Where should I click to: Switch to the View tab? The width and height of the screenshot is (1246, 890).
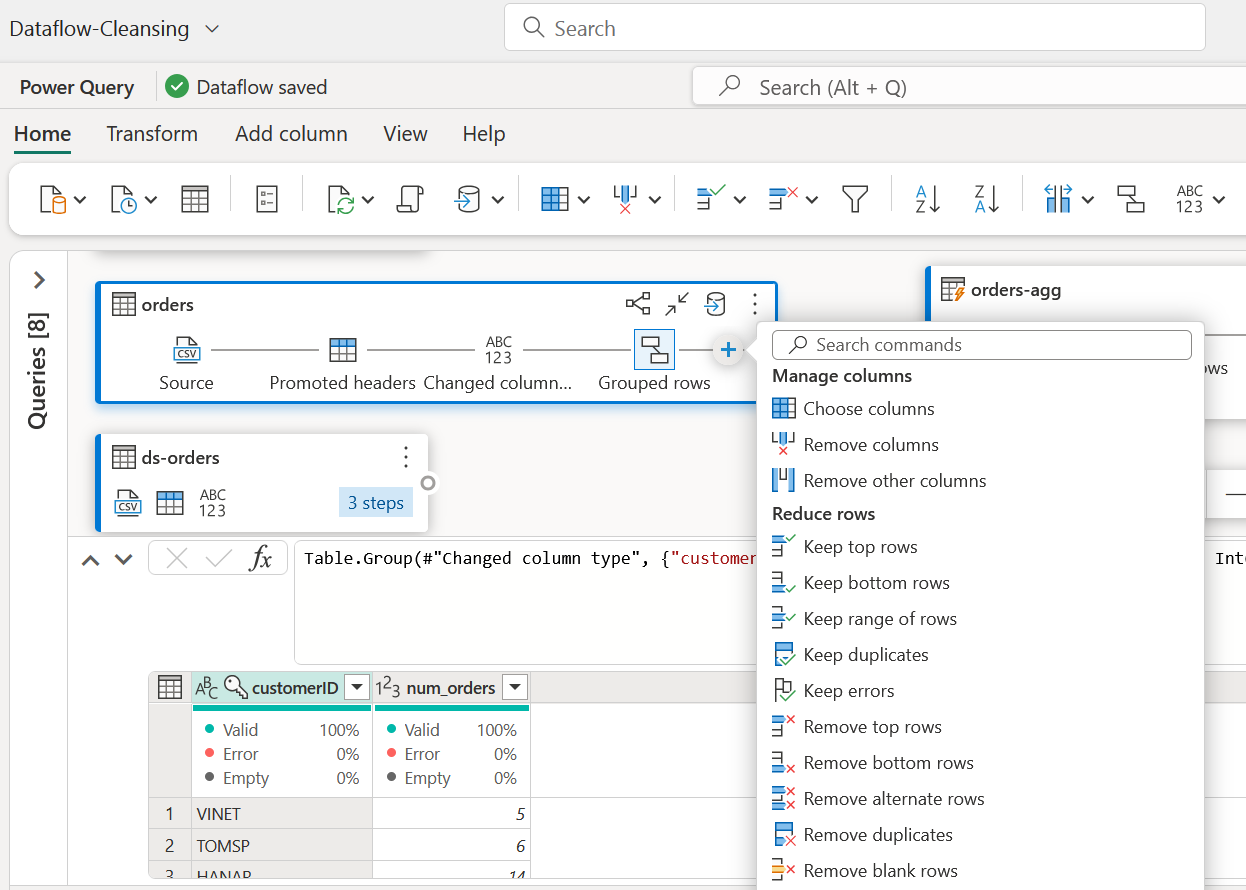click(405, 134)
